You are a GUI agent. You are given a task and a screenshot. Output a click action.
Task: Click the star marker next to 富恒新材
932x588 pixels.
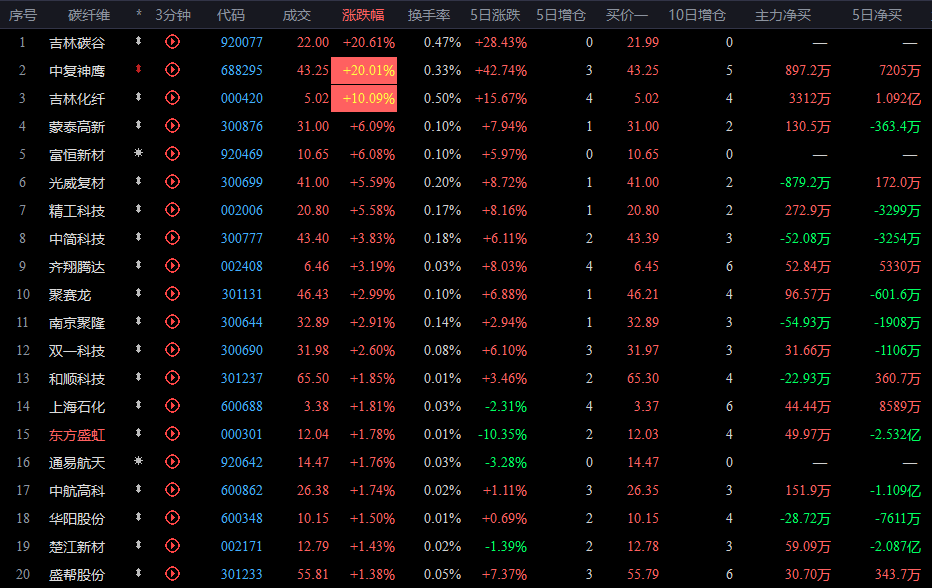(x=139, y=154)
